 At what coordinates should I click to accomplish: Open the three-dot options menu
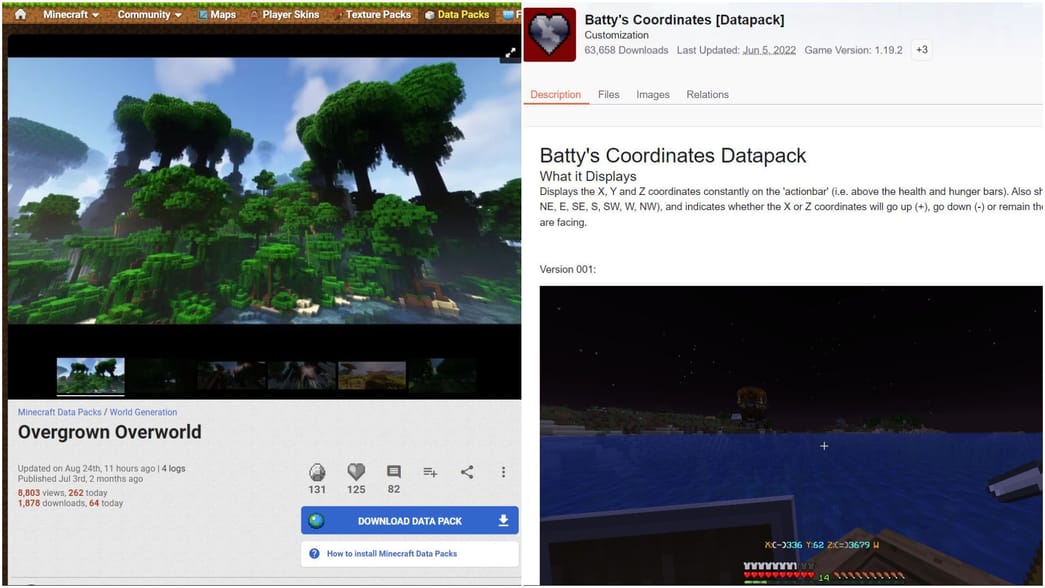[504, 473]
